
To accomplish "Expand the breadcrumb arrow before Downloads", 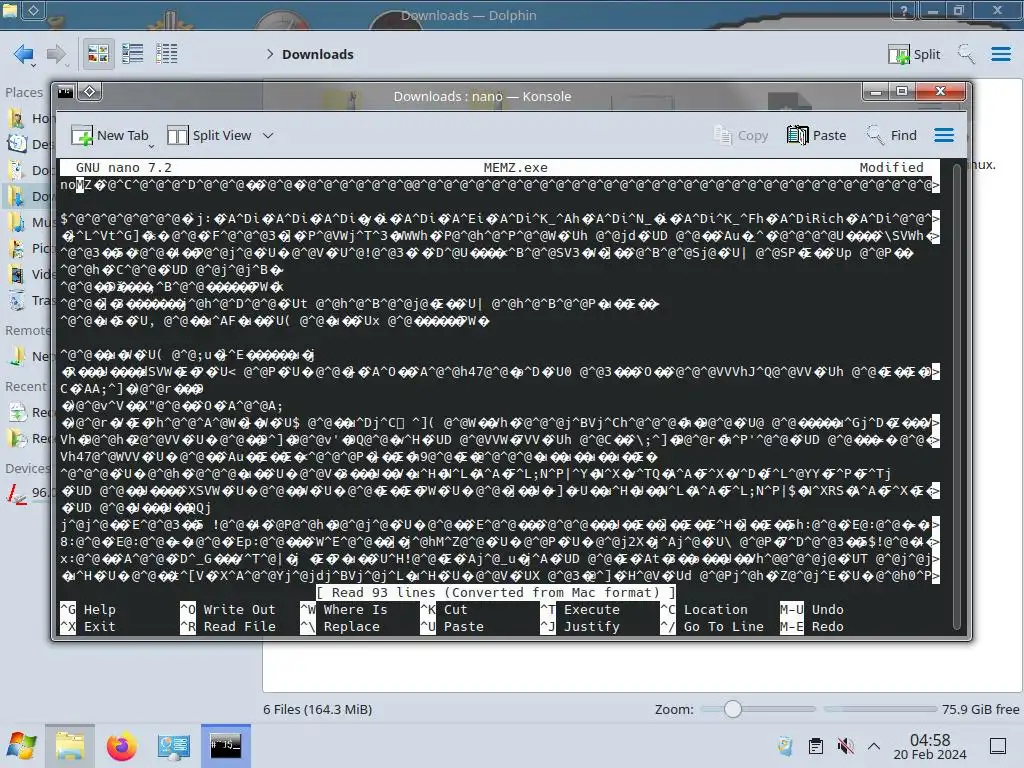I will tap(270, 54).
